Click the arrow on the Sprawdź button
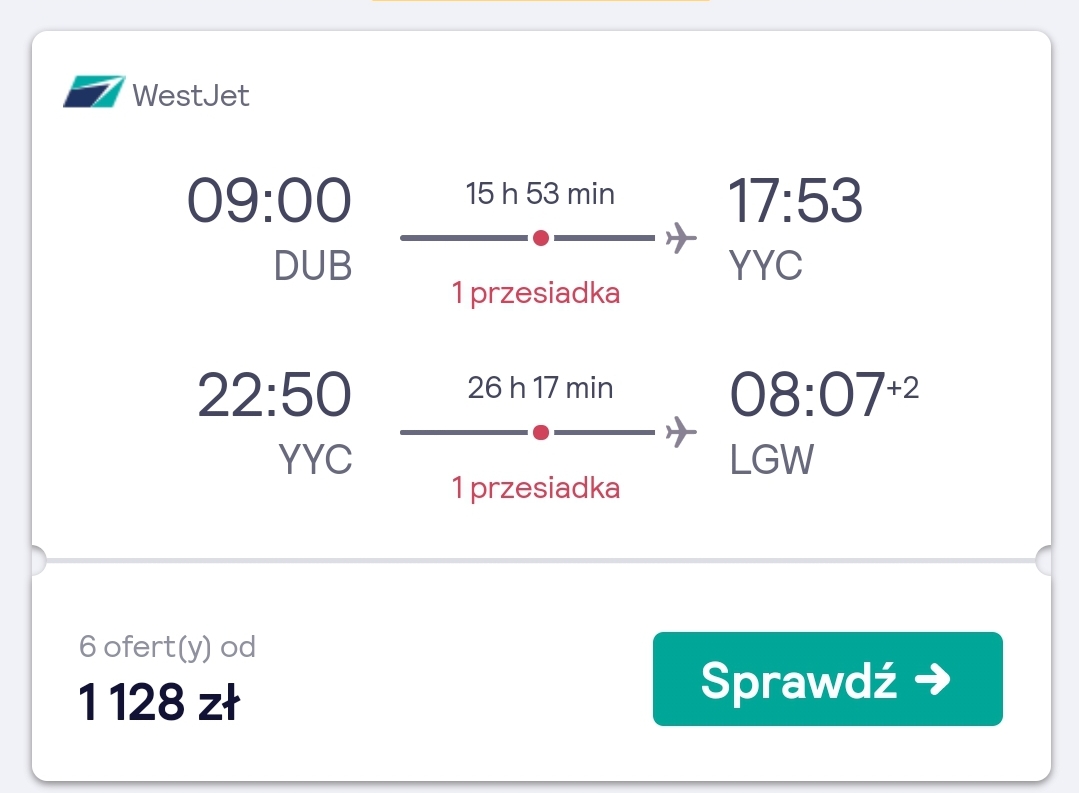Image resolution: width=1079 pixels, height=793 pixels. [932, 679]
